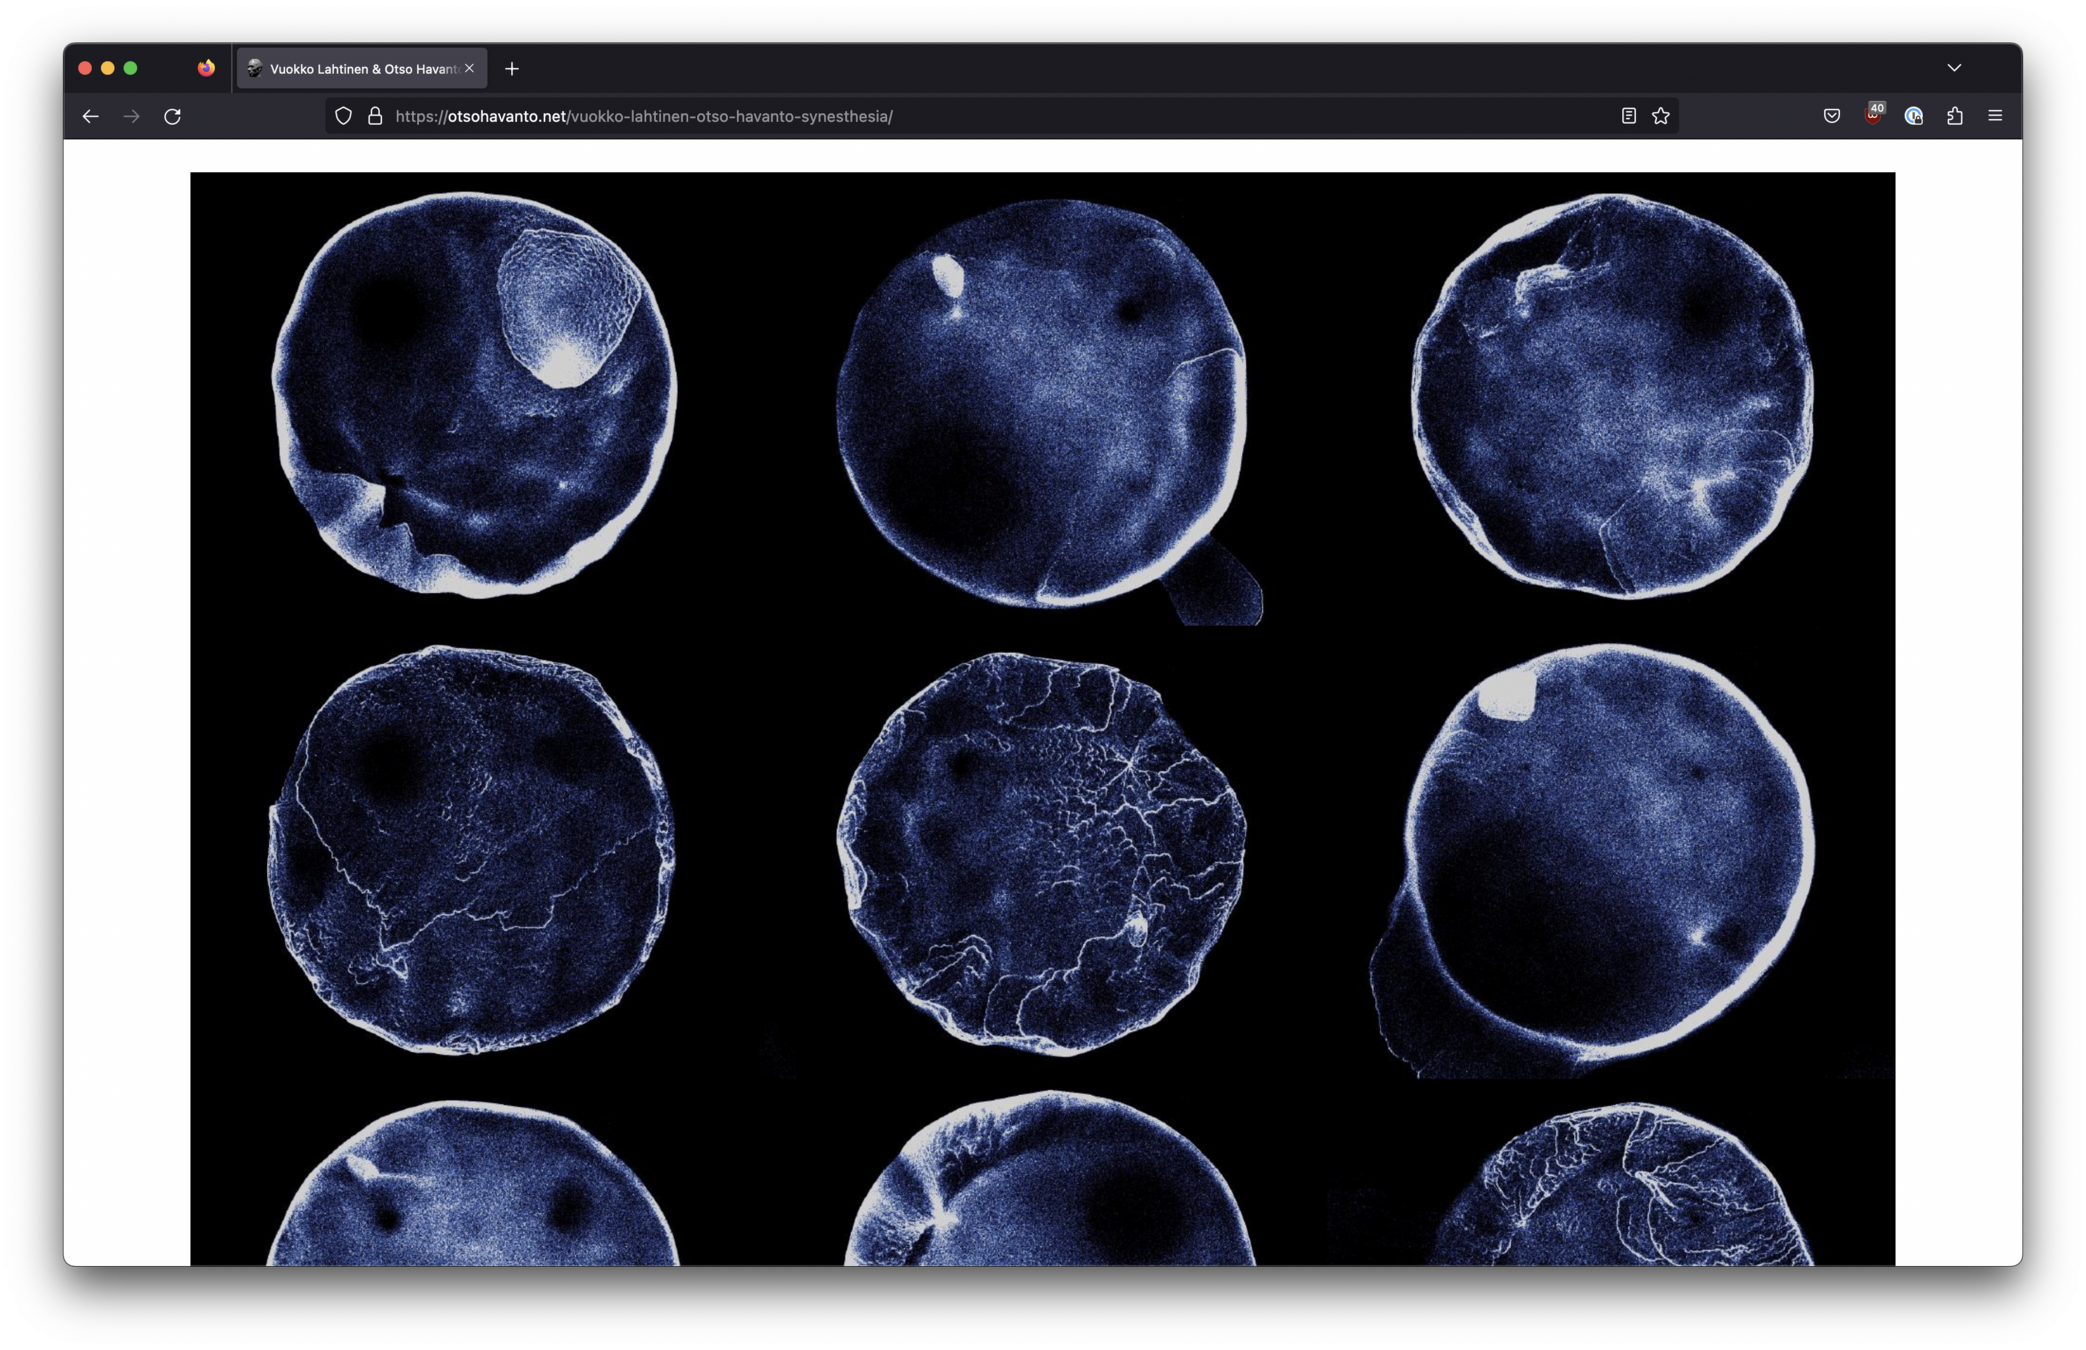Save page to Pocket

[1831, 116]
